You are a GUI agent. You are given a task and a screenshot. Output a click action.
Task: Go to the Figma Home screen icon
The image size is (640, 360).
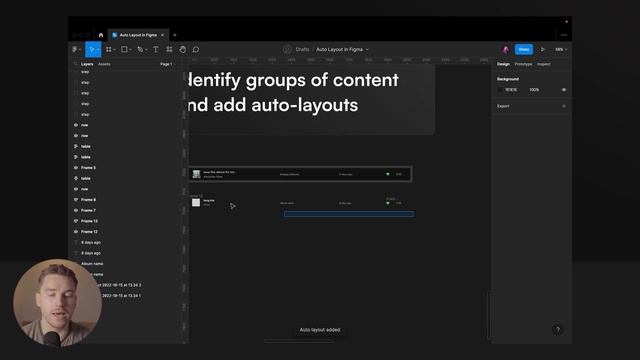coord(101,35)
